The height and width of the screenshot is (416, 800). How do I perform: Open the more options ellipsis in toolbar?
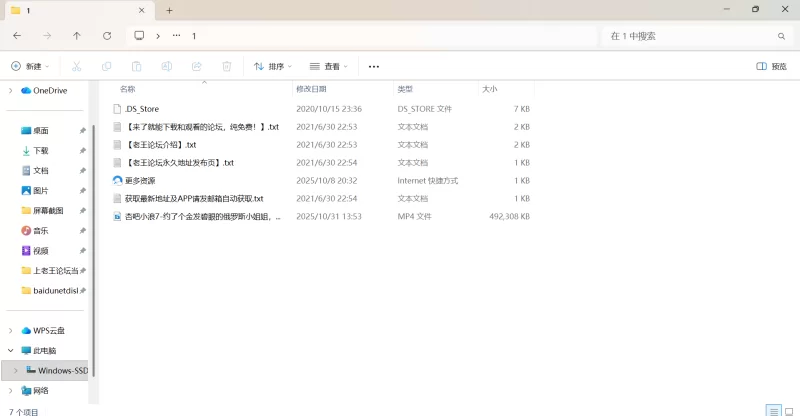pos(374,66)
